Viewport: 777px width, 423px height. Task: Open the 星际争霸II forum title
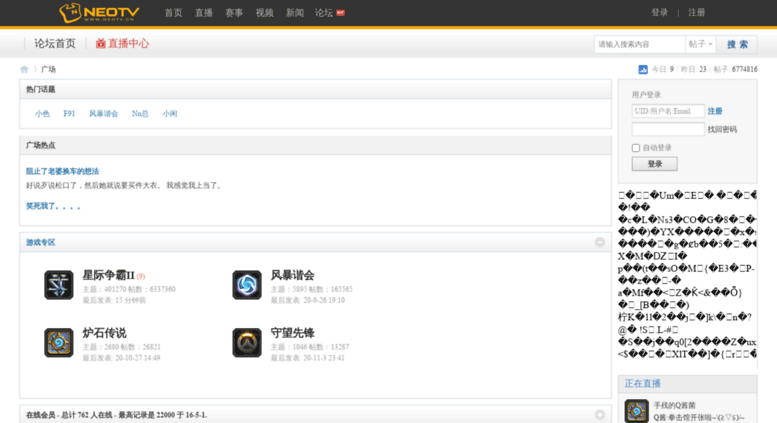point(109,275)
